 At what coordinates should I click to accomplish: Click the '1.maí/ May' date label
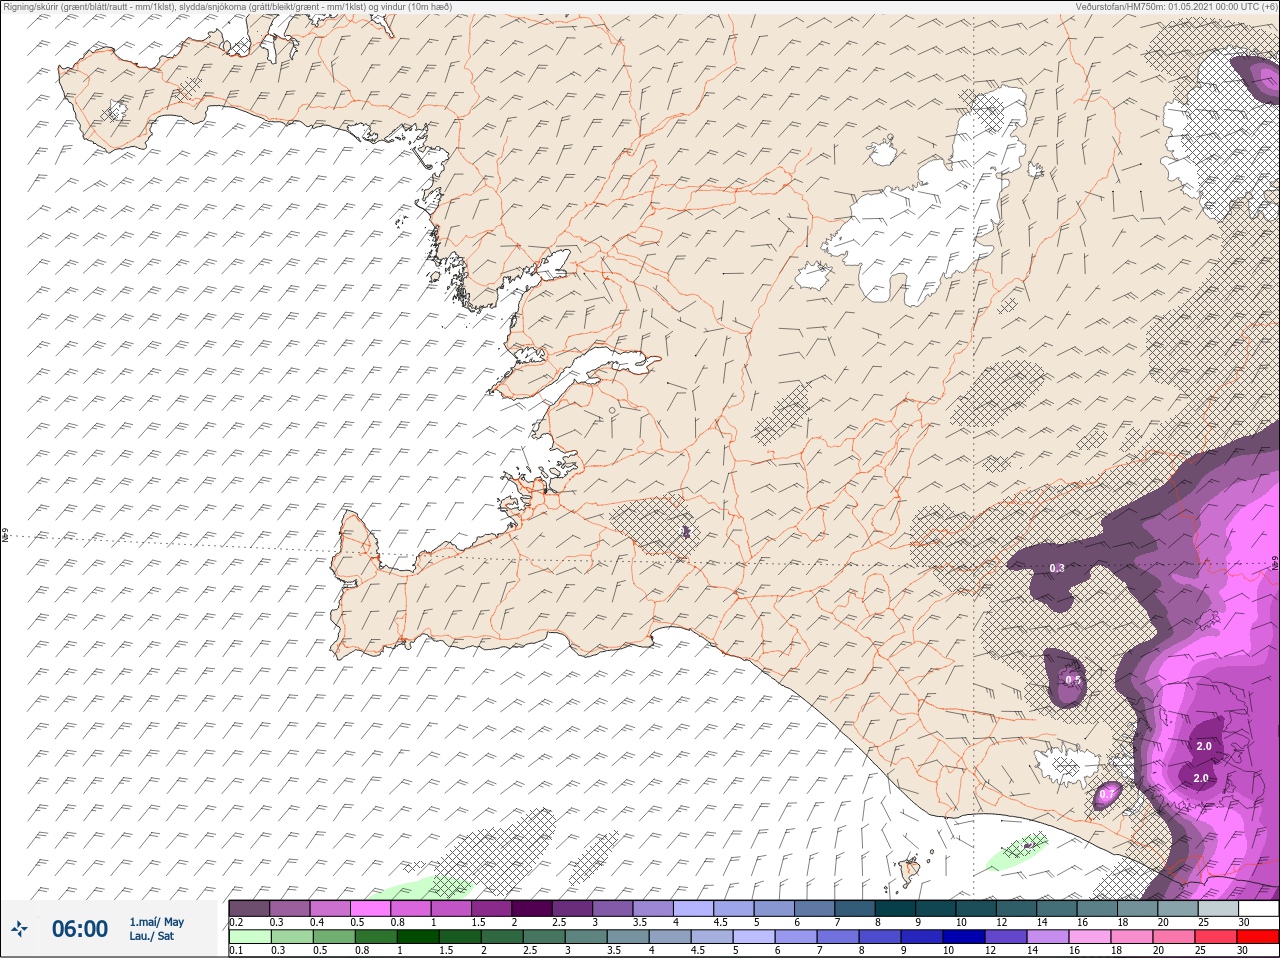click(x=156, y=922)
